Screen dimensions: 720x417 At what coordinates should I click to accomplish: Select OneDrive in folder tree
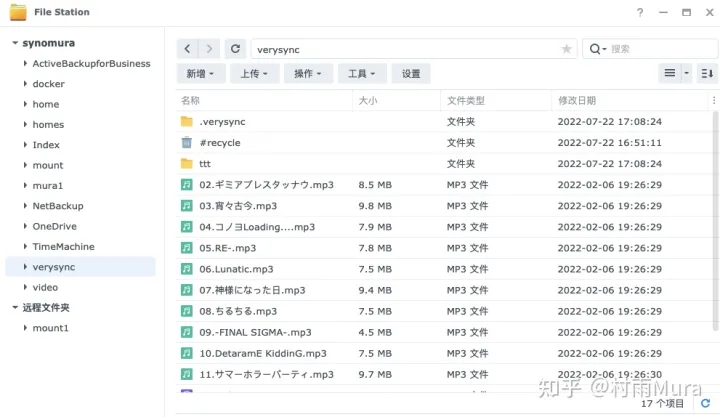point(55,226)
